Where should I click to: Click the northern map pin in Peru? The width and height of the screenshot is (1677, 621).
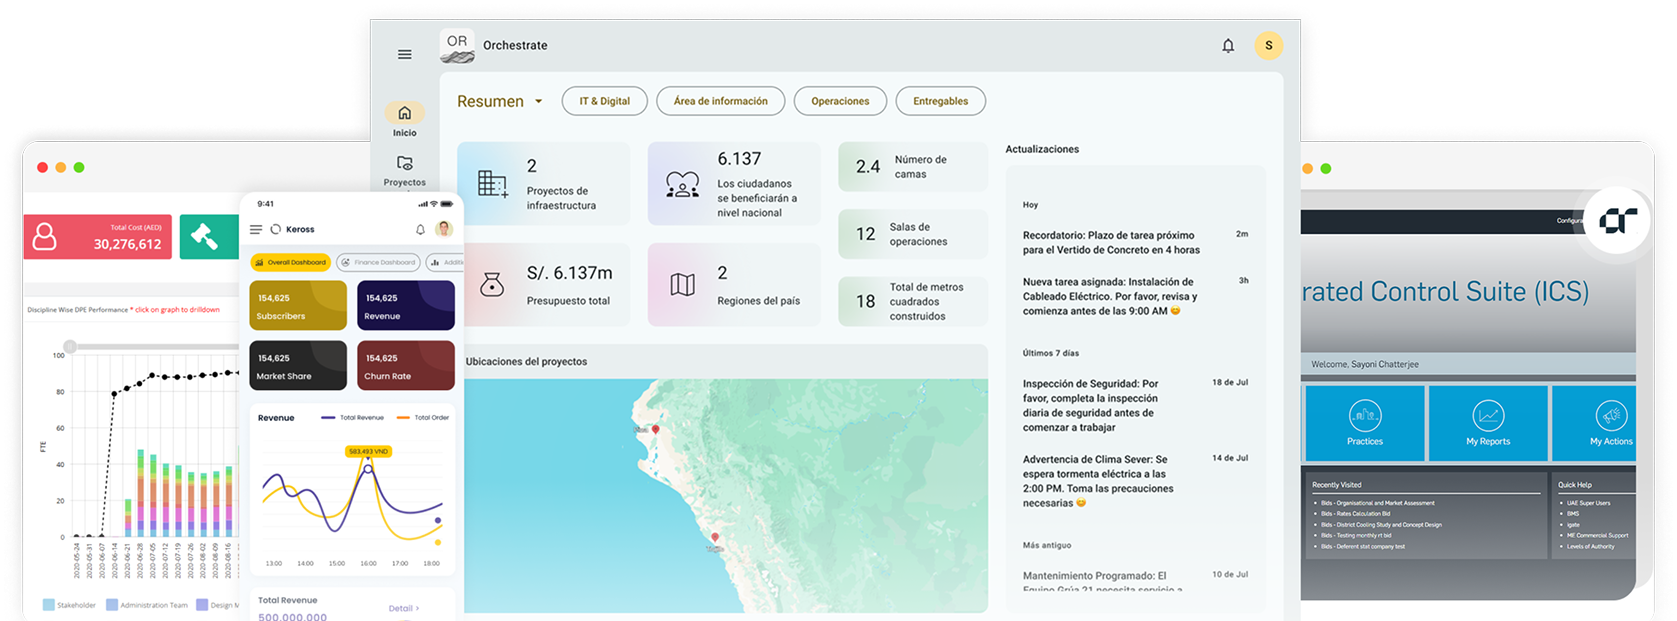[655, 430]
